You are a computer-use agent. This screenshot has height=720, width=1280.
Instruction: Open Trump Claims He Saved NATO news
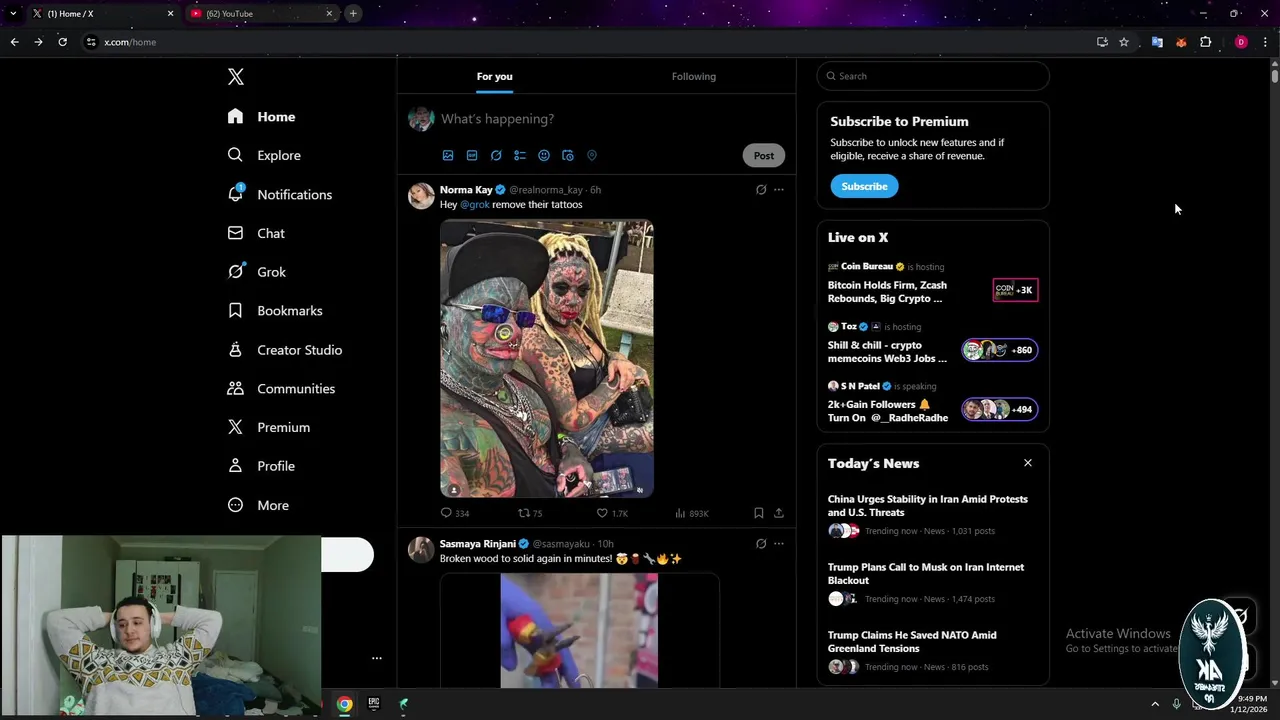pyautogui.click(x=933, y=651)
